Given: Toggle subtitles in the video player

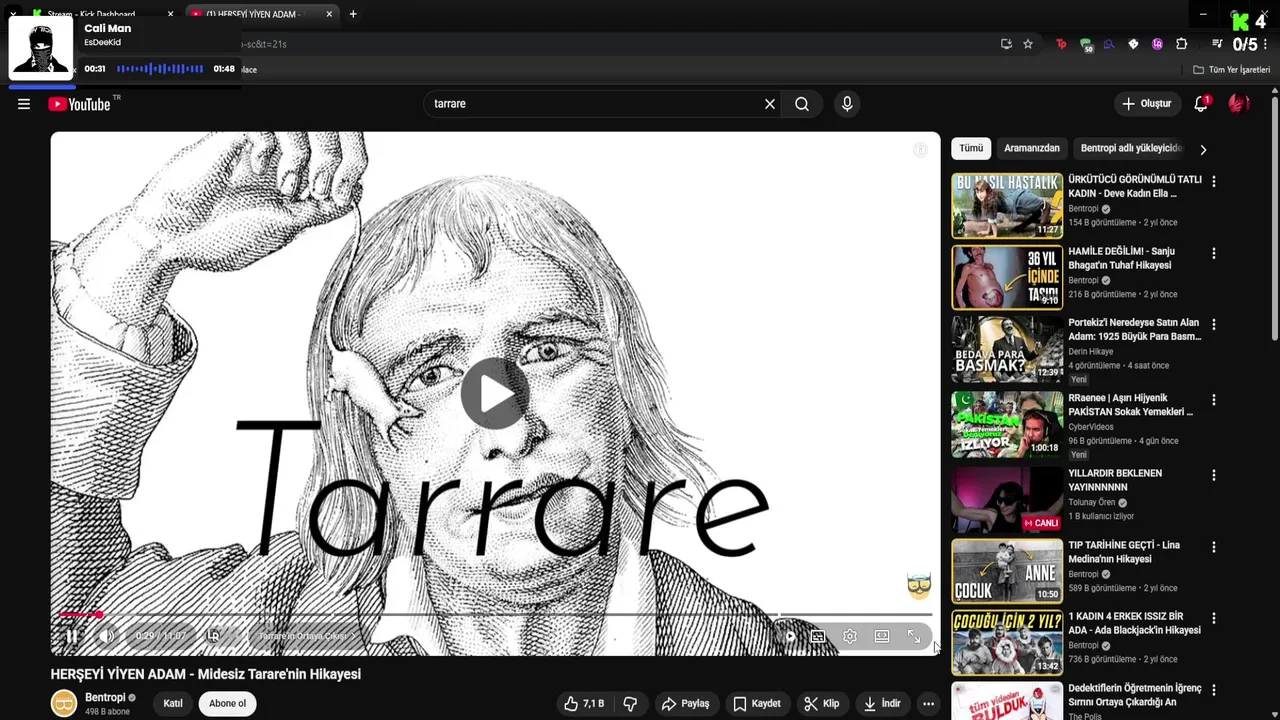Looking at the screenshot, I should coord(818,636).
